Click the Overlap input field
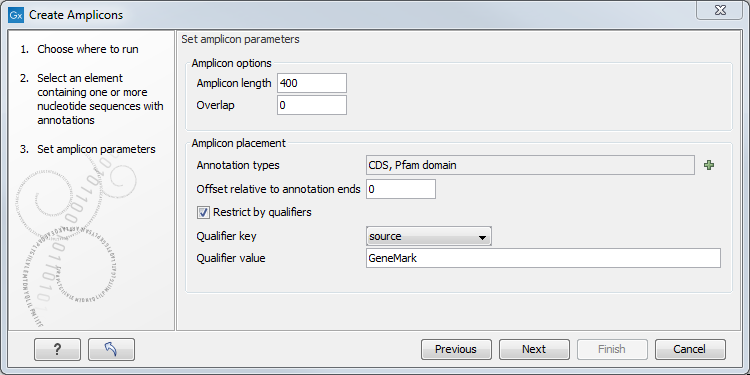 [312, 105]
